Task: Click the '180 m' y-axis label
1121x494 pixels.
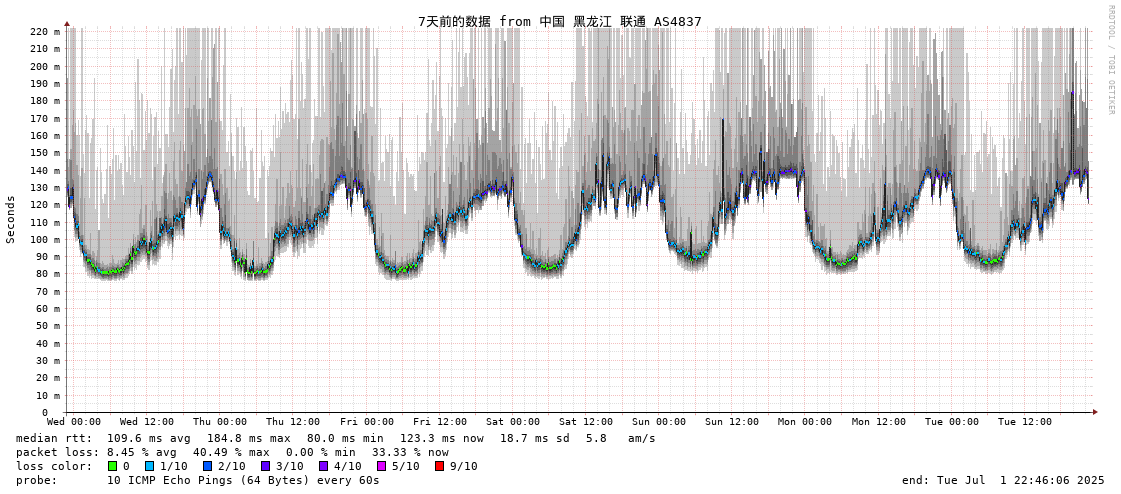Action: click(46, 101)
